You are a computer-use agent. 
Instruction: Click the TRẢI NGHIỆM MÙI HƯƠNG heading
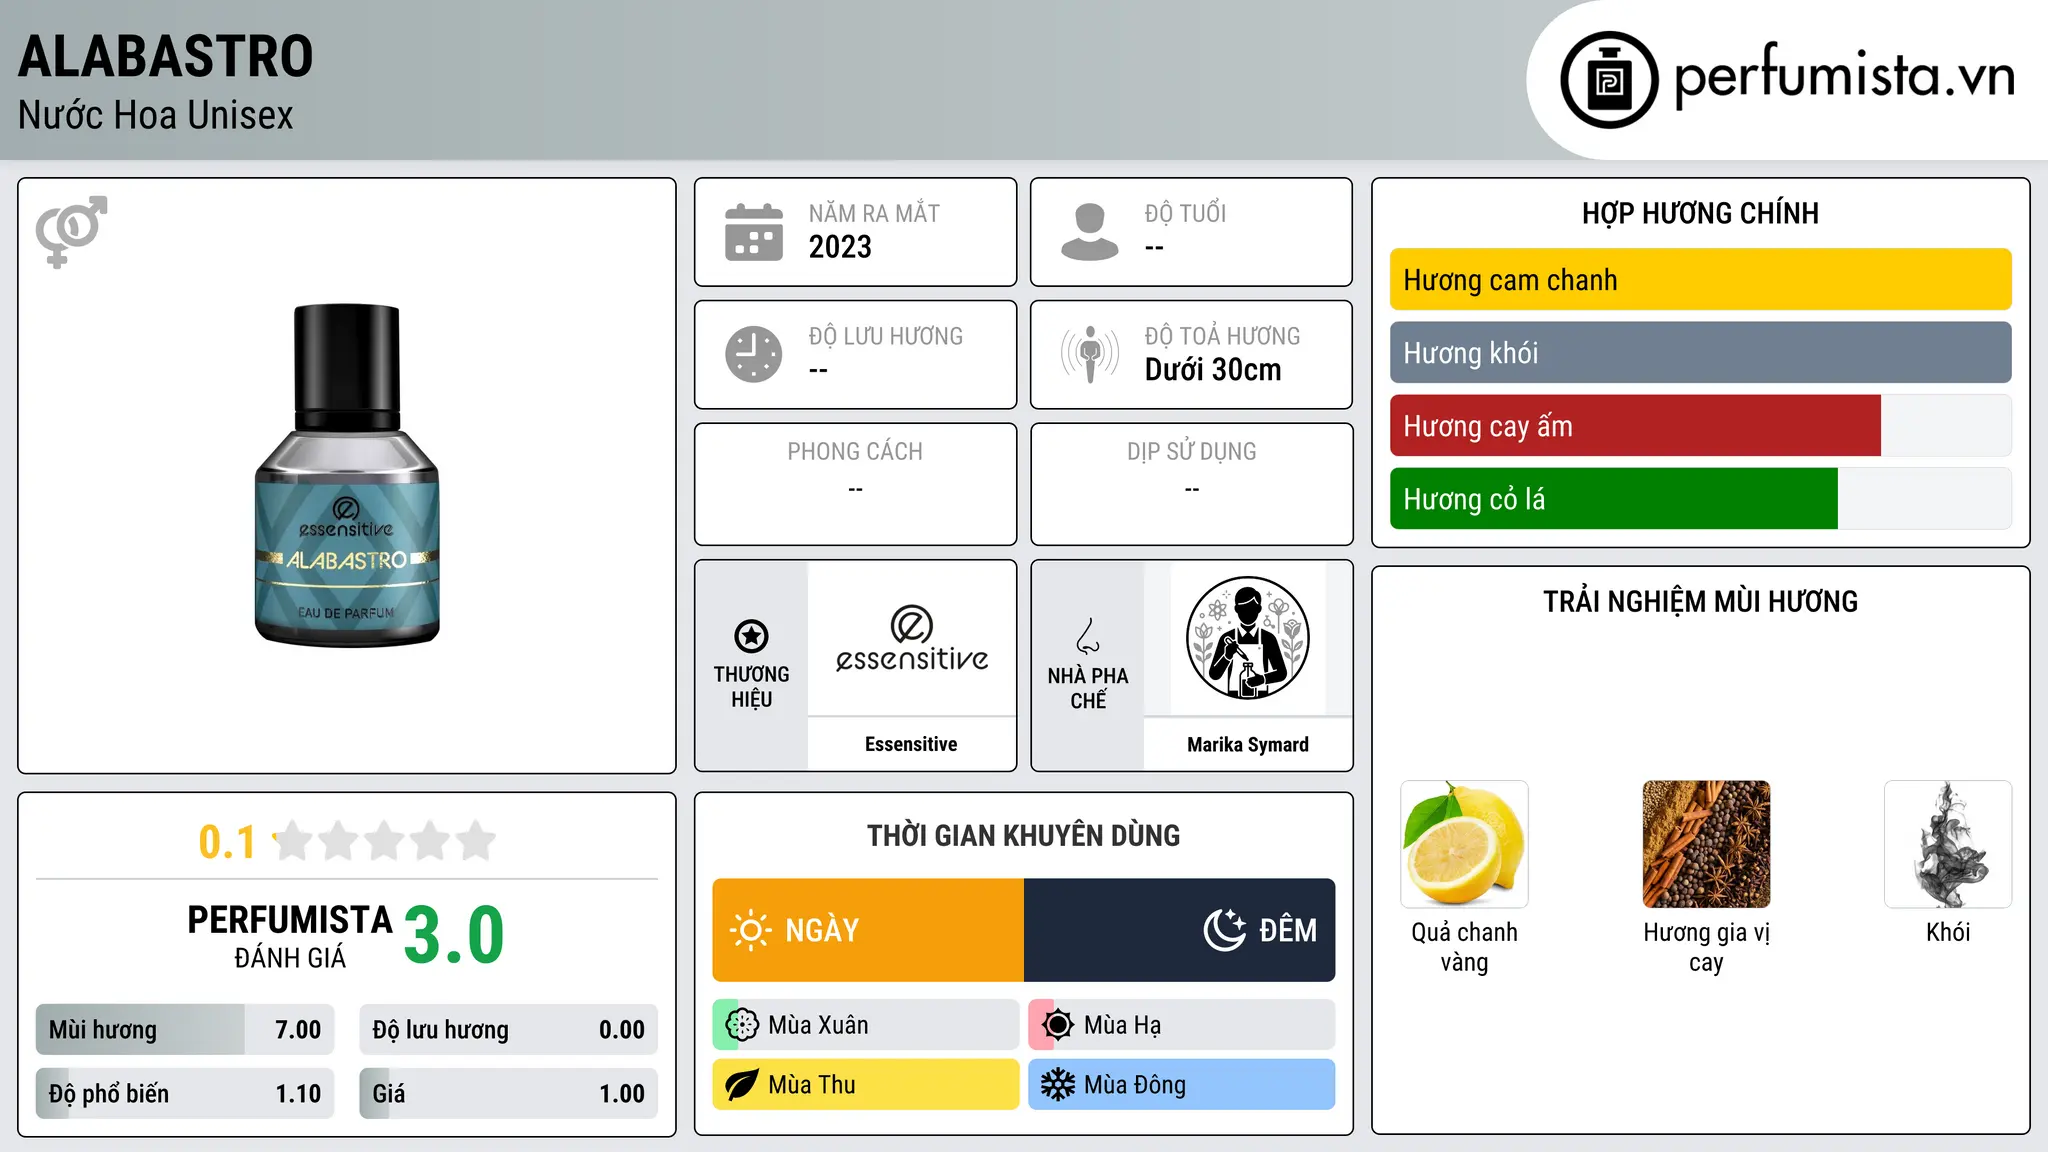(x=1700, y=601)
